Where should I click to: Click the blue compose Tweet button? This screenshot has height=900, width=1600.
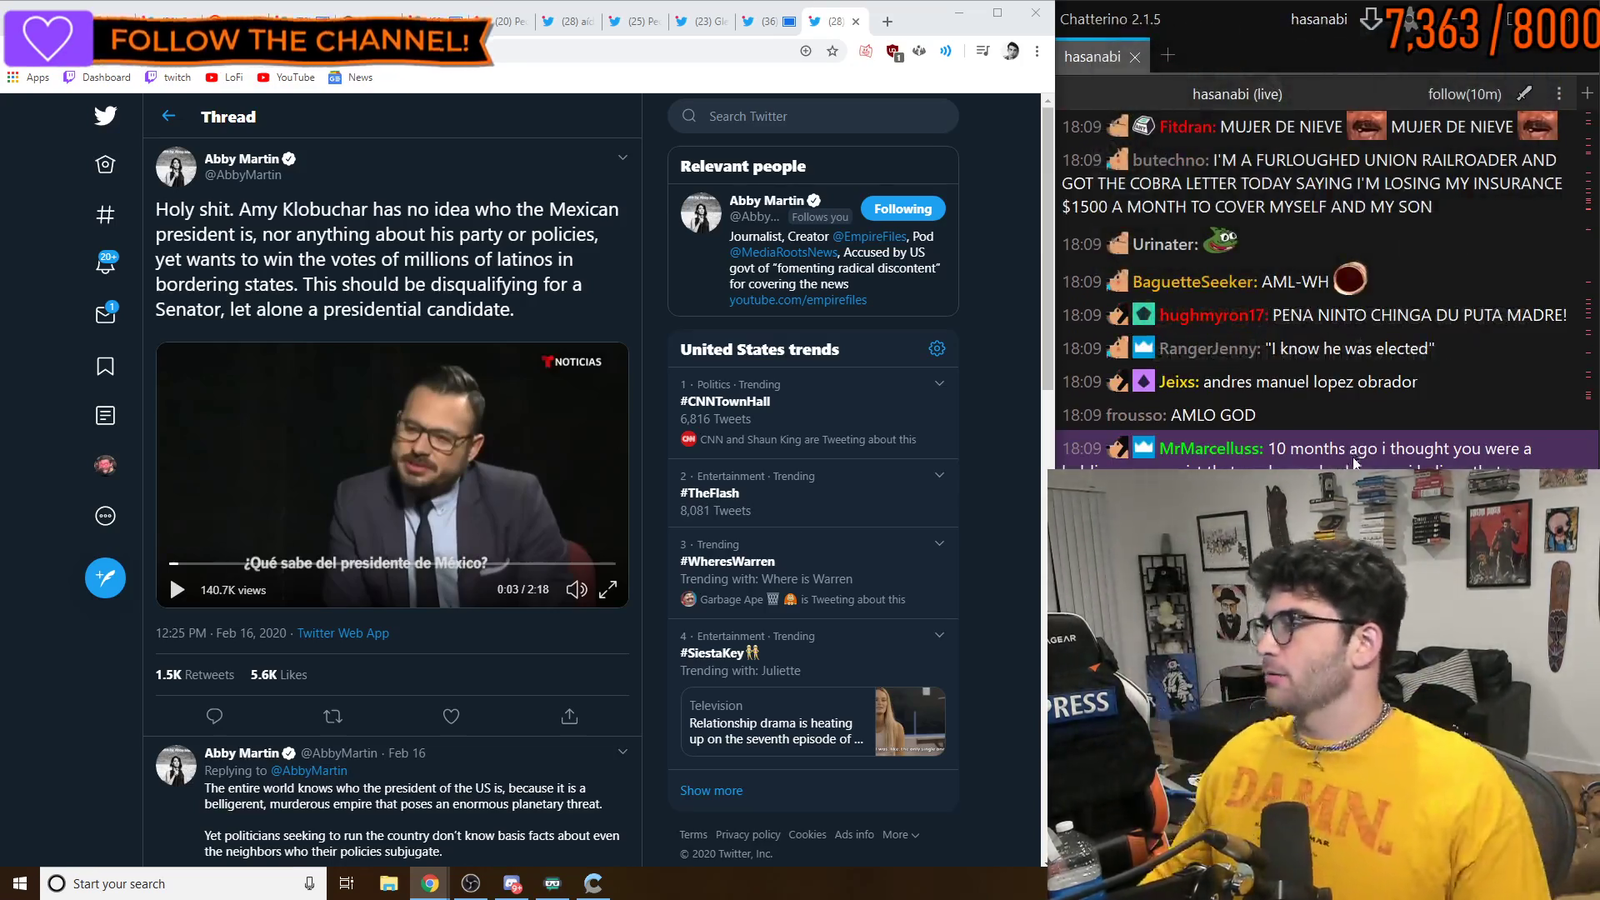[x=105, y=577]
